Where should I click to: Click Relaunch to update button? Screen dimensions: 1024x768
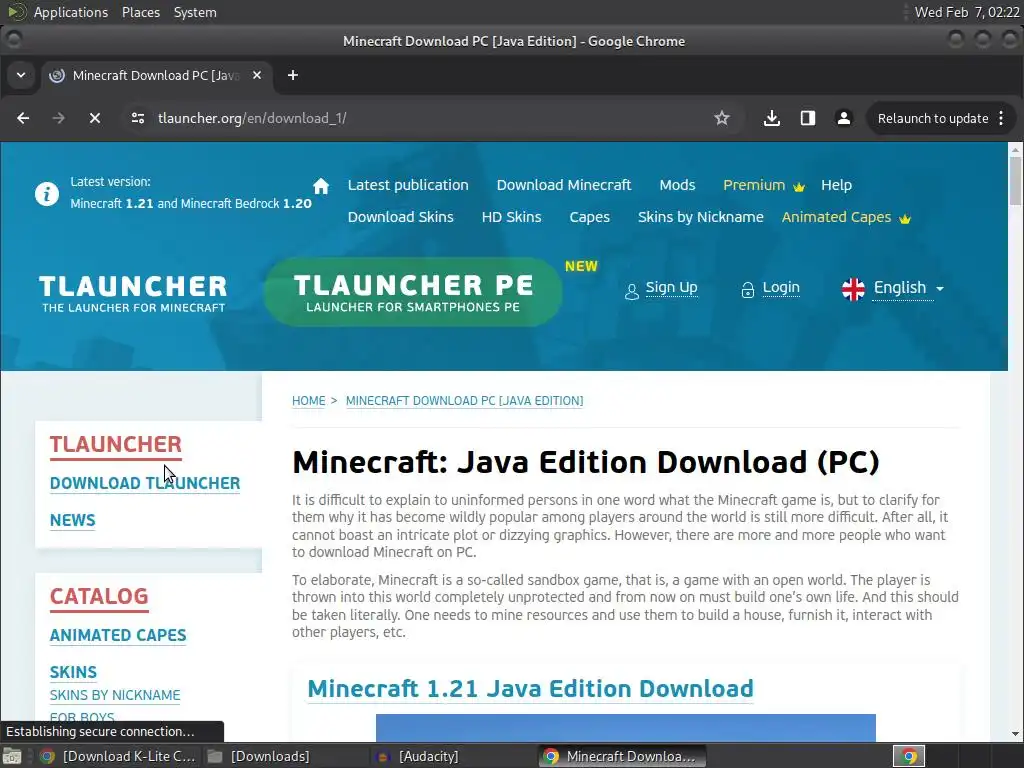(x=933, y=118)
